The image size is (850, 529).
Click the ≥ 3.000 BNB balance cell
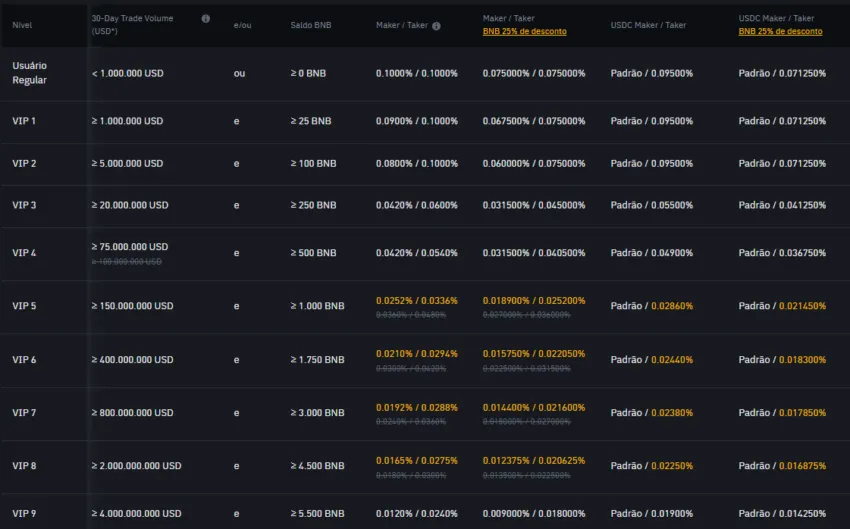coord(317,412)
